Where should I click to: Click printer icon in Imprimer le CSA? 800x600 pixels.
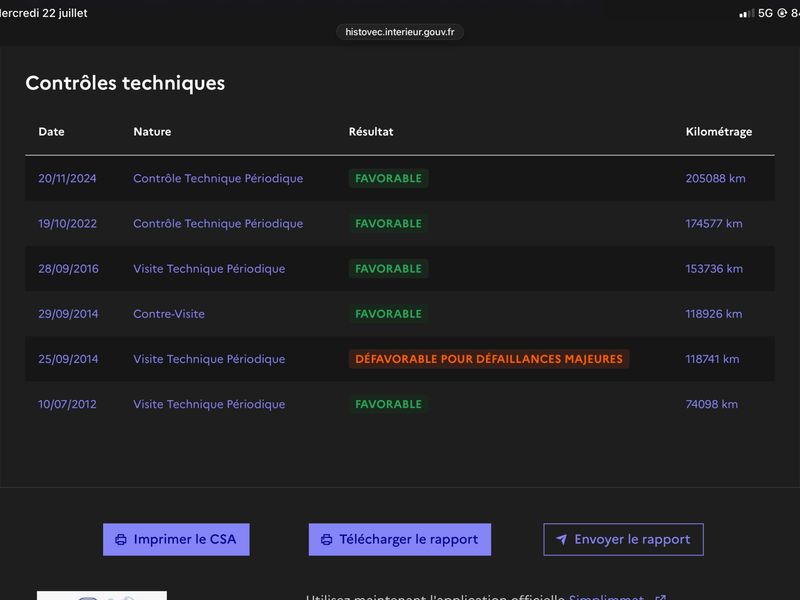click(x=121, y=540)
